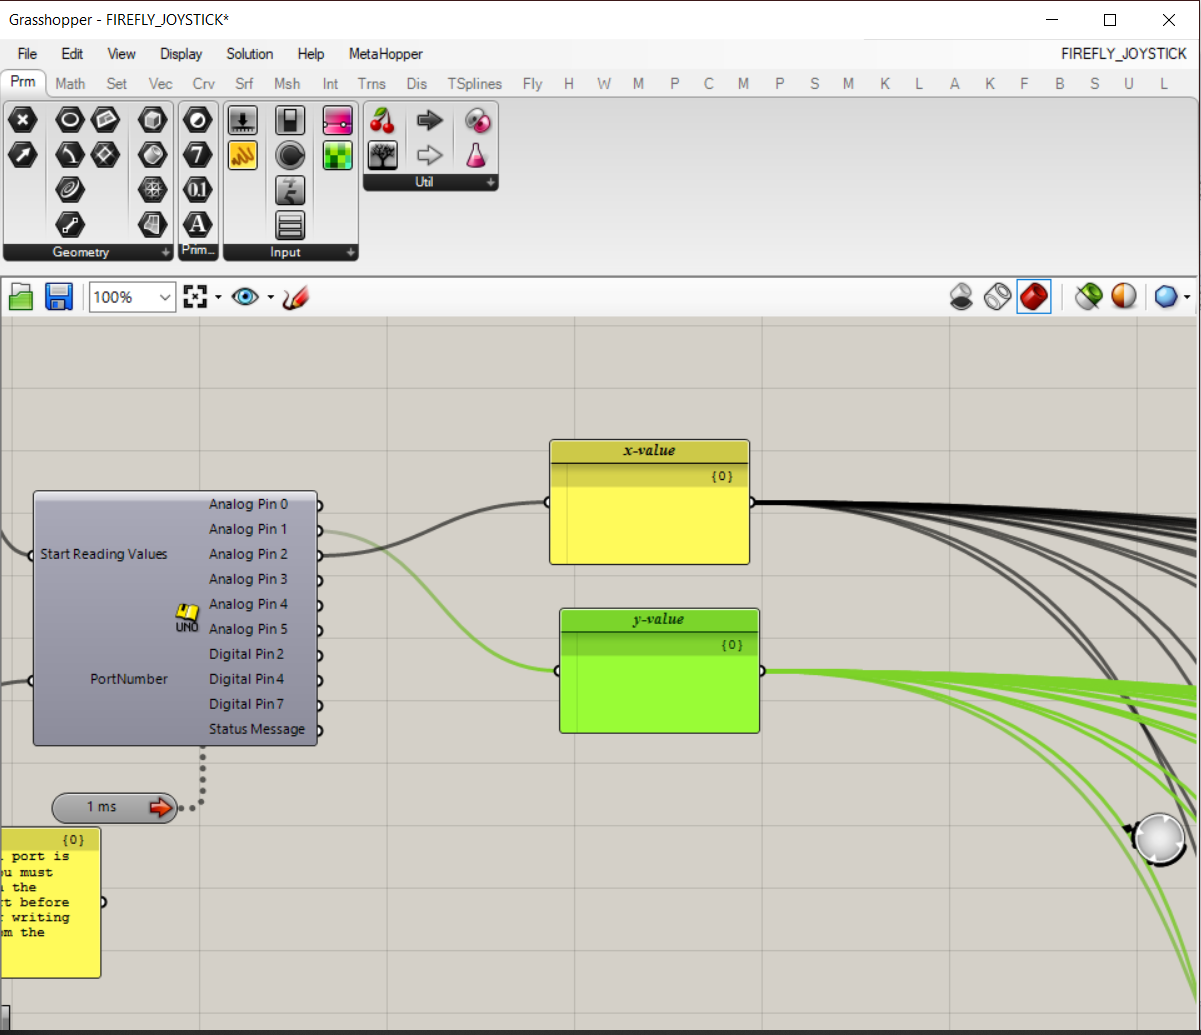1201x1035 pixels.
Task: Select the Integer parameter icon
Action: [x=198, y=155]
